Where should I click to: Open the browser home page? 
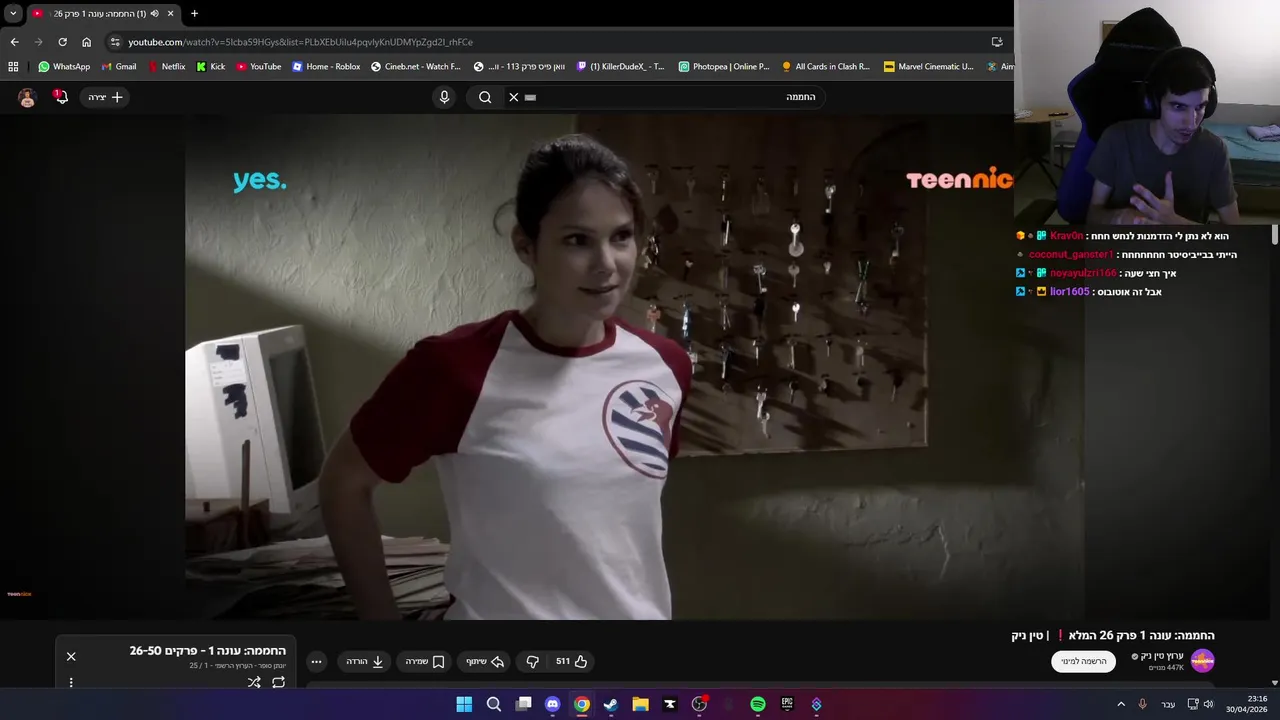tap(86, 42)
